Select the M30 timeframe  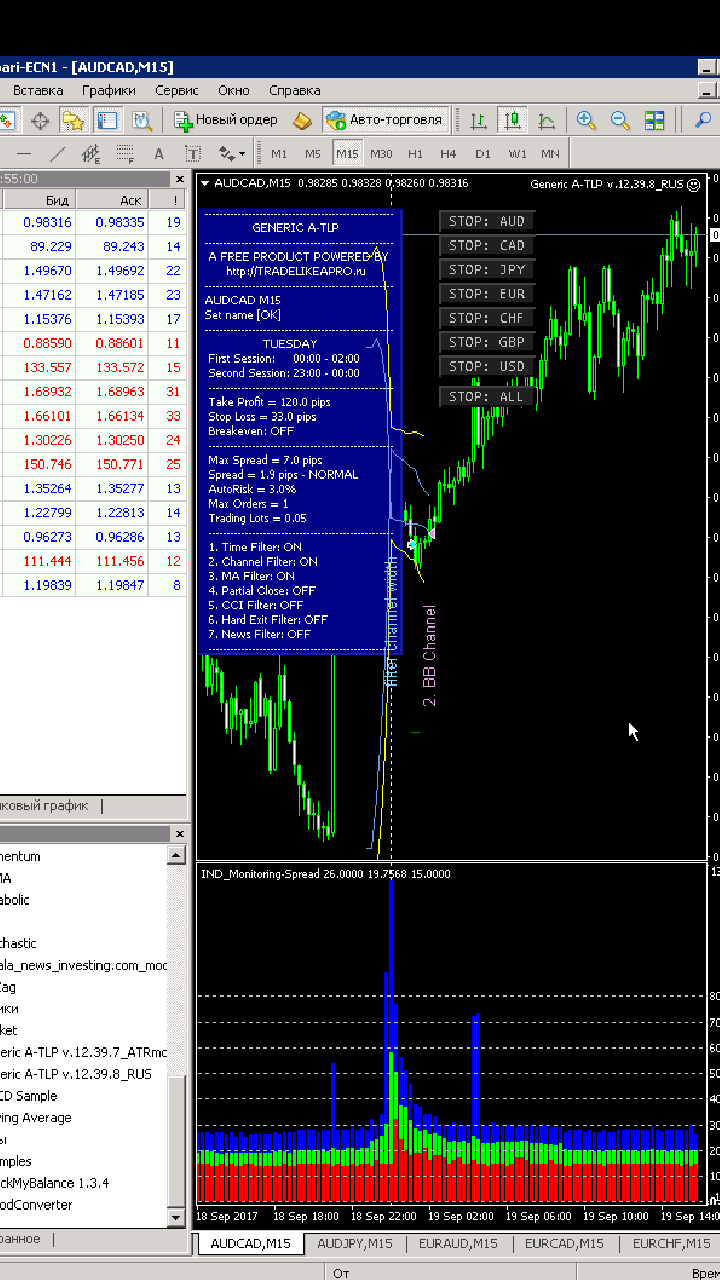tap(381, 154)
